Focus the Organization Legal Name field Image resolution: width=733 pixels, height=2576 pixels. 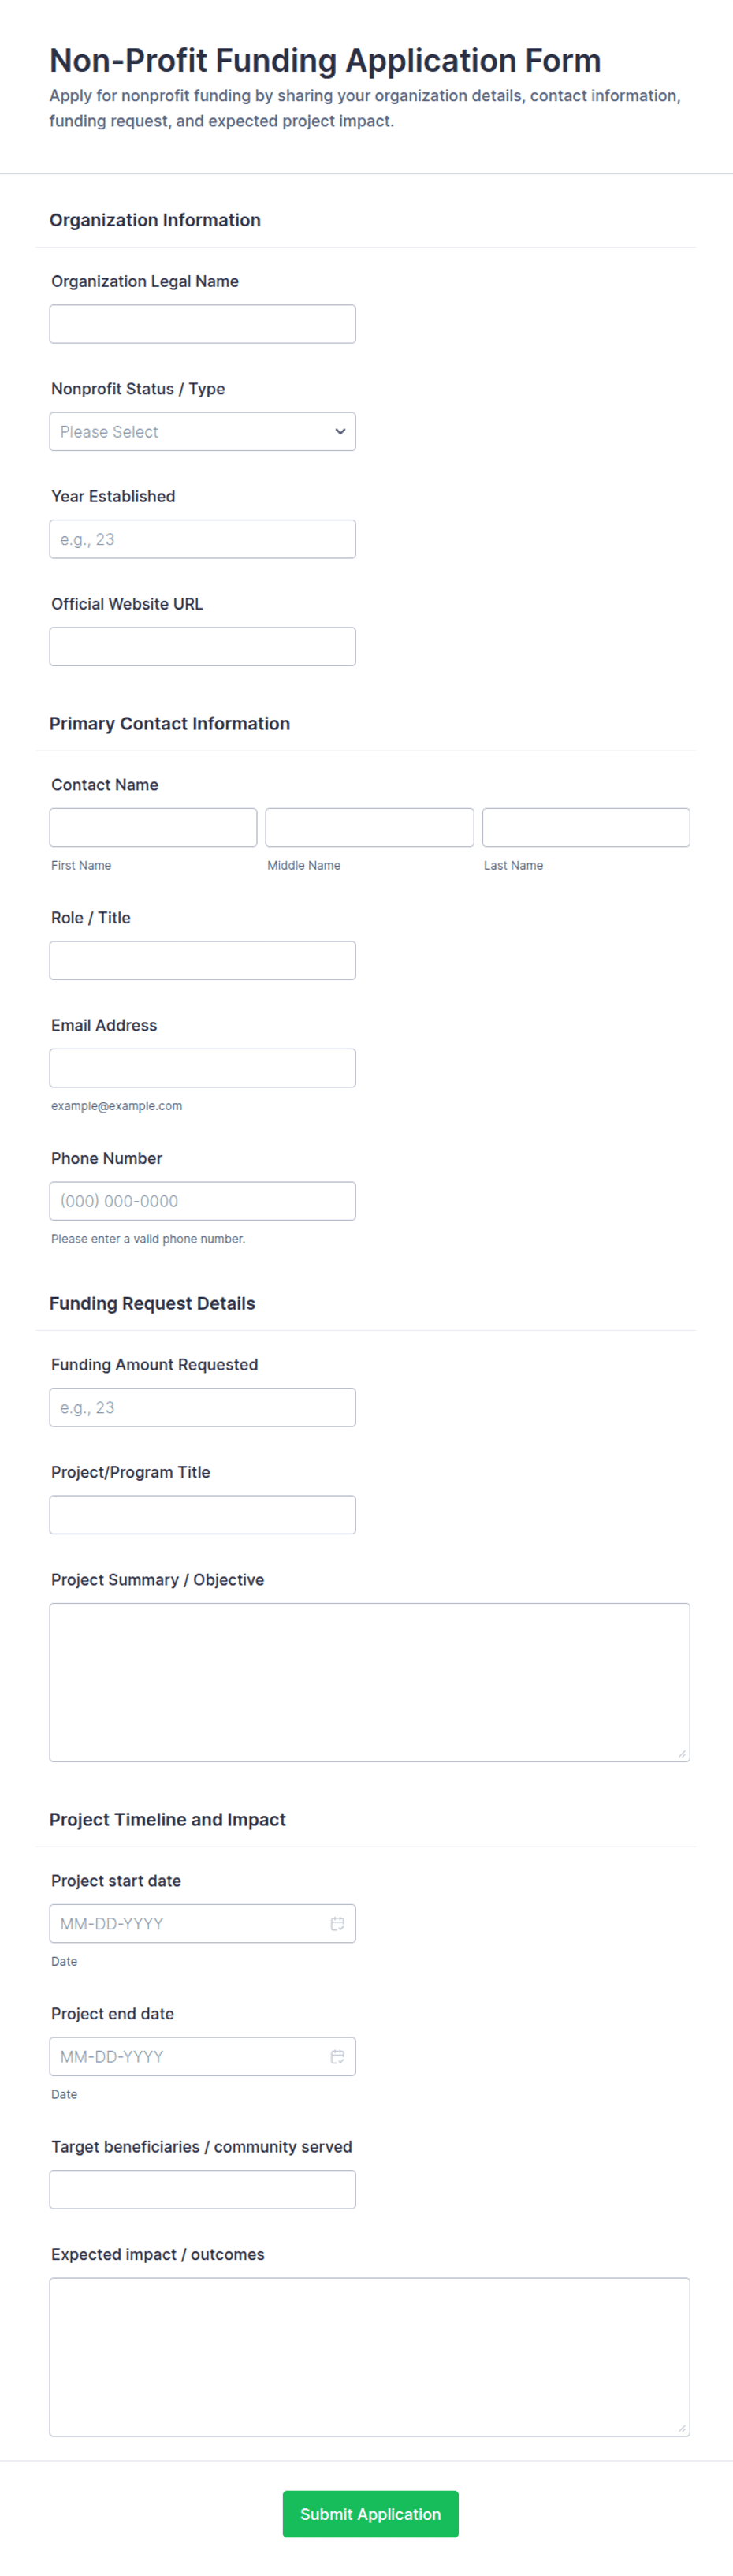pyautogui.click(x=202, y=324)
